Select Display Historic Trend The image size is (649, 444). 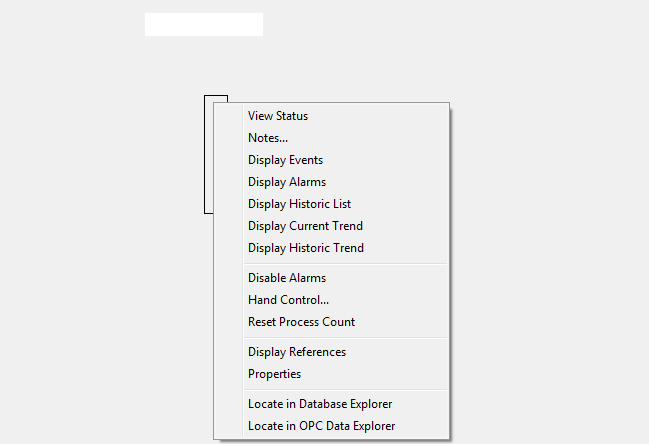click(306, 248)
